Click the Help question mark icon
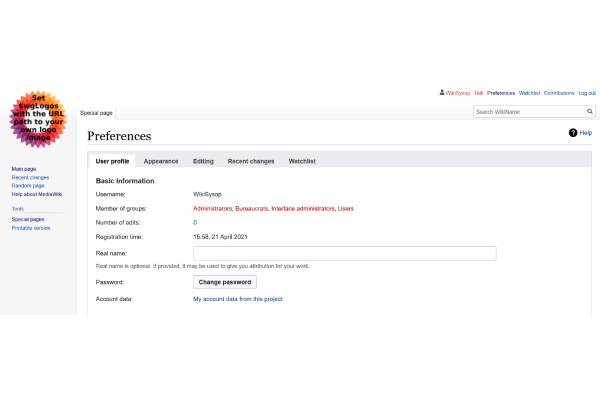The height and width of the screenshot is (400, 600). [573, 132]
